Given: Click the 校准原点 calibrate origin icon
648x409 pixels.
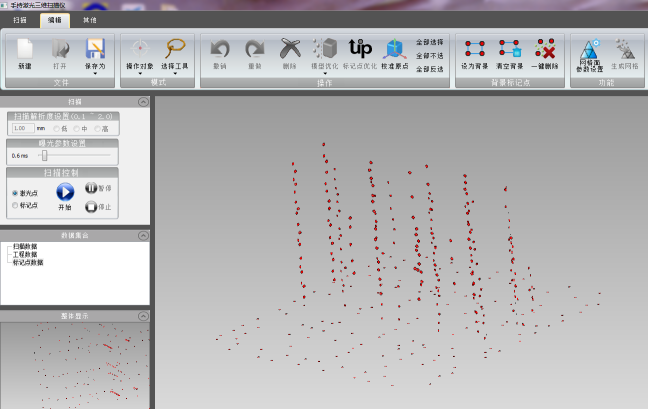Looking at the screenshot, I should 395,49.
